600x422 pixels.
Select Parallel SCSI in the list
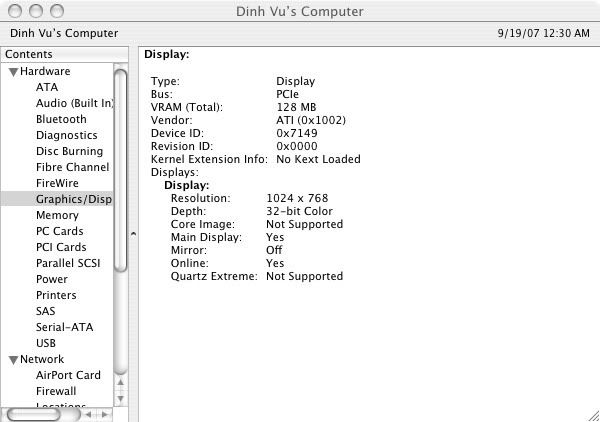(x=68, y=263)
